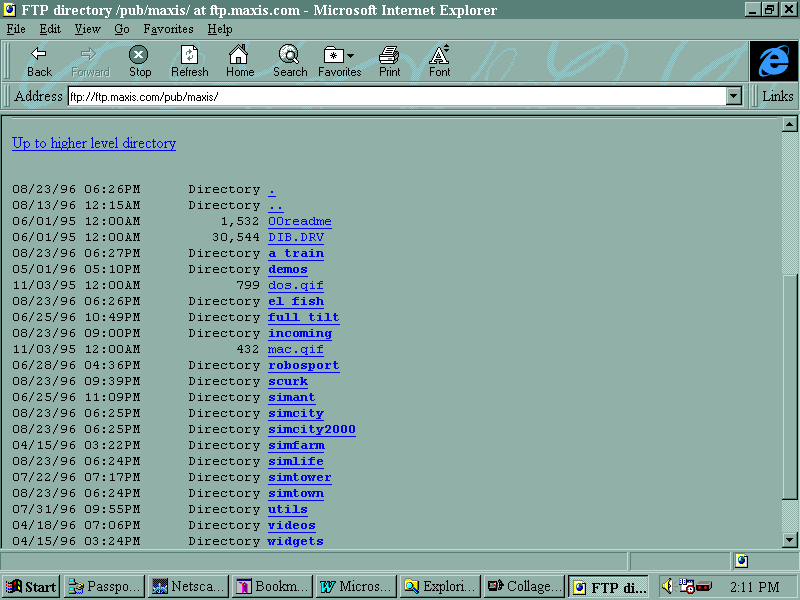
Task: Switch to the Netscape taskbar window
Action: pyautogui.click(x=187, y=587)
